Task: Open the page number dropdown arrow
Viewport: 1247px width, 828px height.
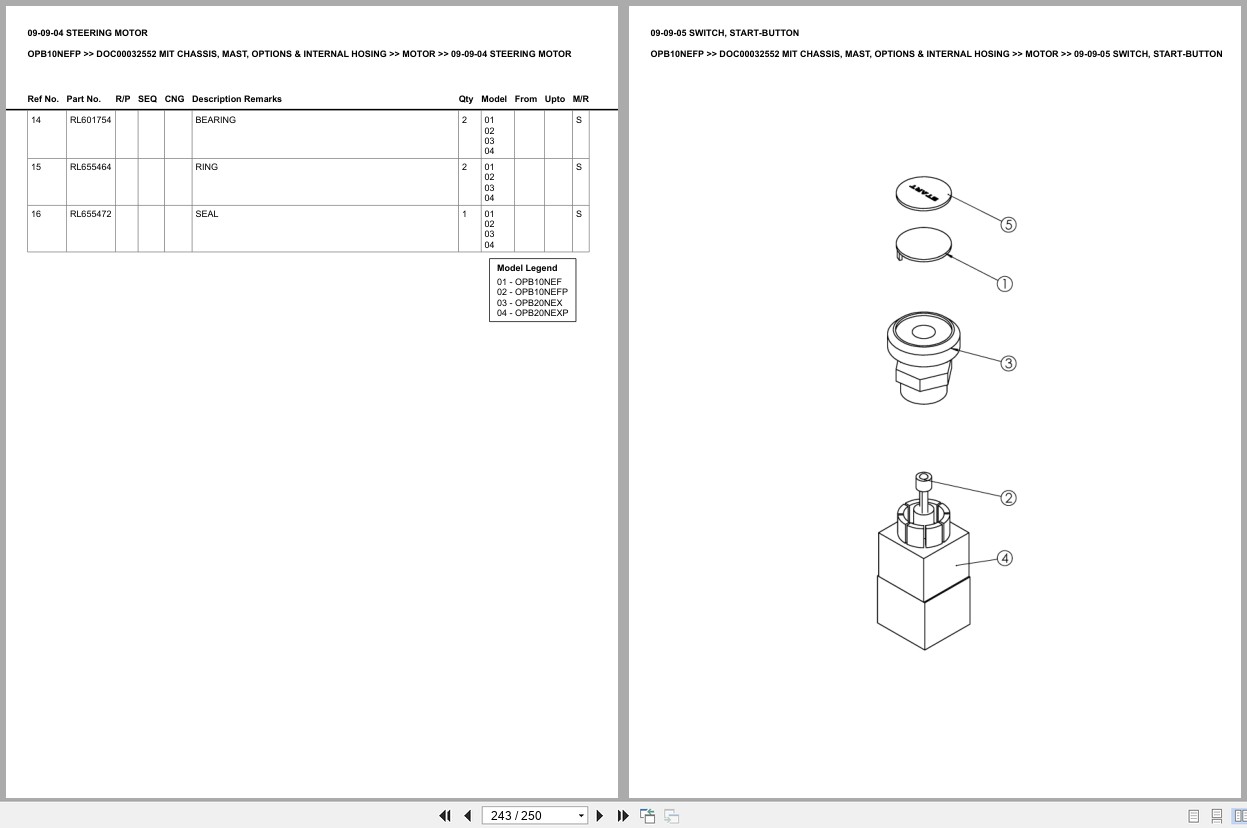Action: 581,816
